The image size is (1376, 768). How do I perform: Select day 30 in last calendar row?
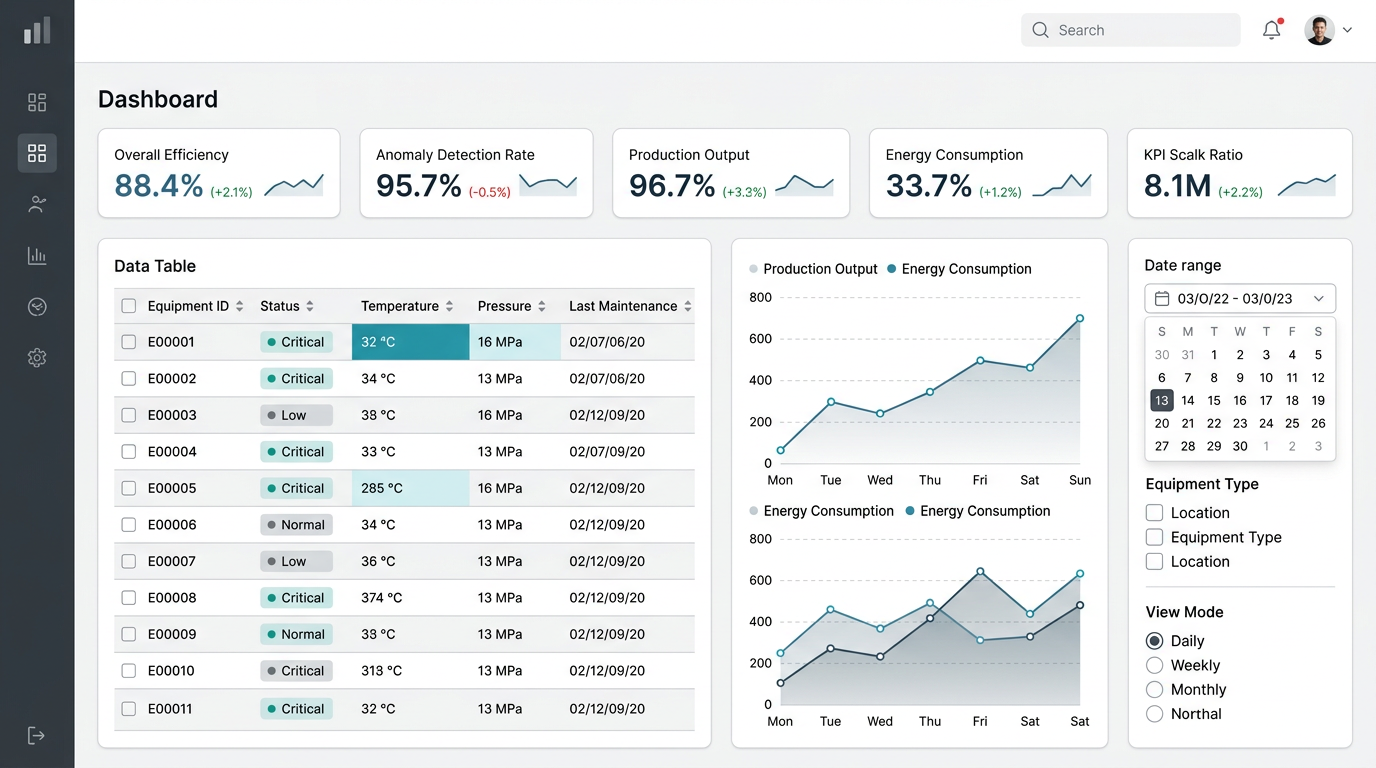[x=1240, y=447]
